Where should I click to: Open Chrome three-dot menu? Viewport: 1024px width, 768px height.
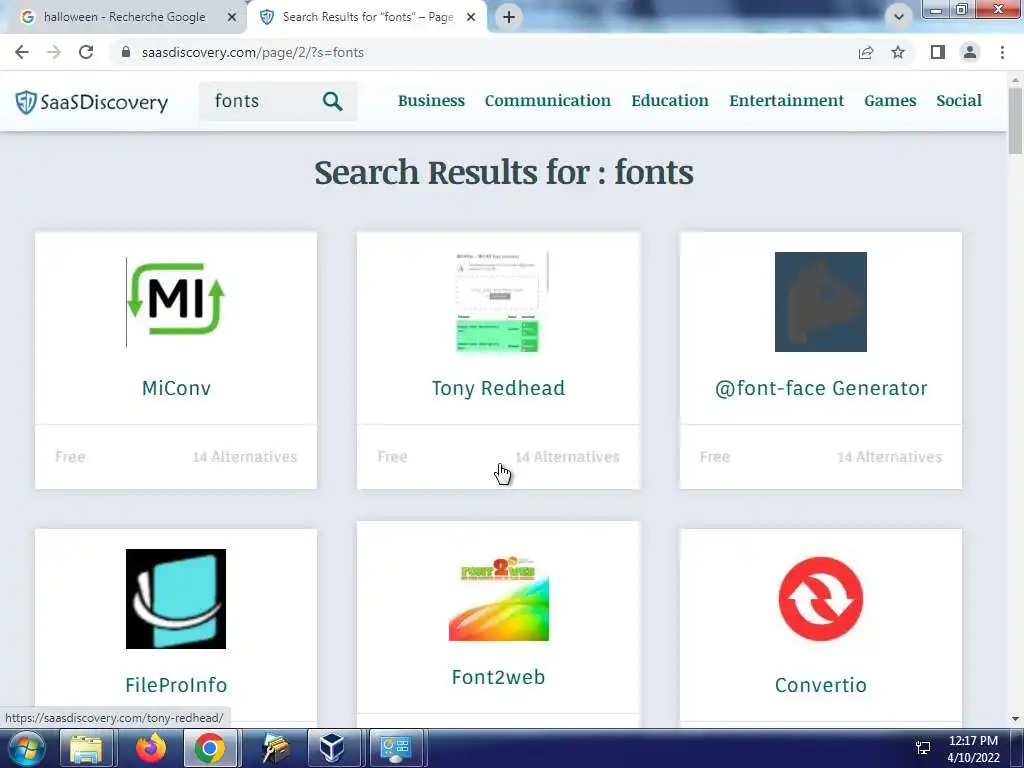coord(1002,52)
